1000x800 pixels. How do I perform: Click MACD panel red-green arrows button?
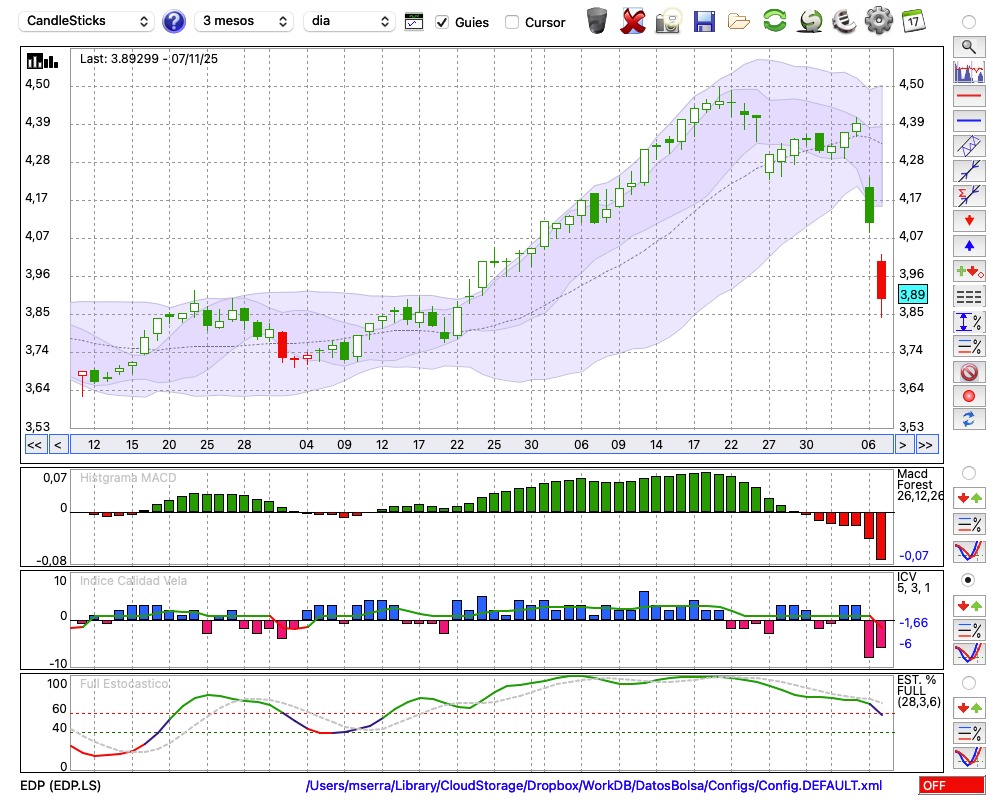pos(969,498)
